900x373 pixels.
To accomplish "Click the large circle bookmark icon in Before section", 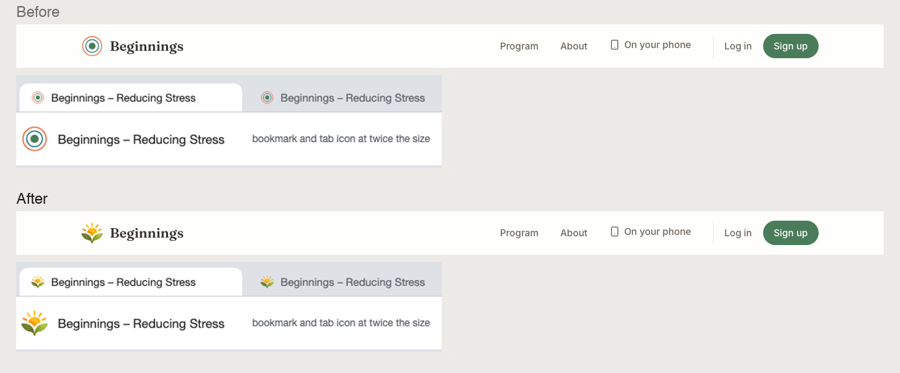I will [x=34, y=139].
